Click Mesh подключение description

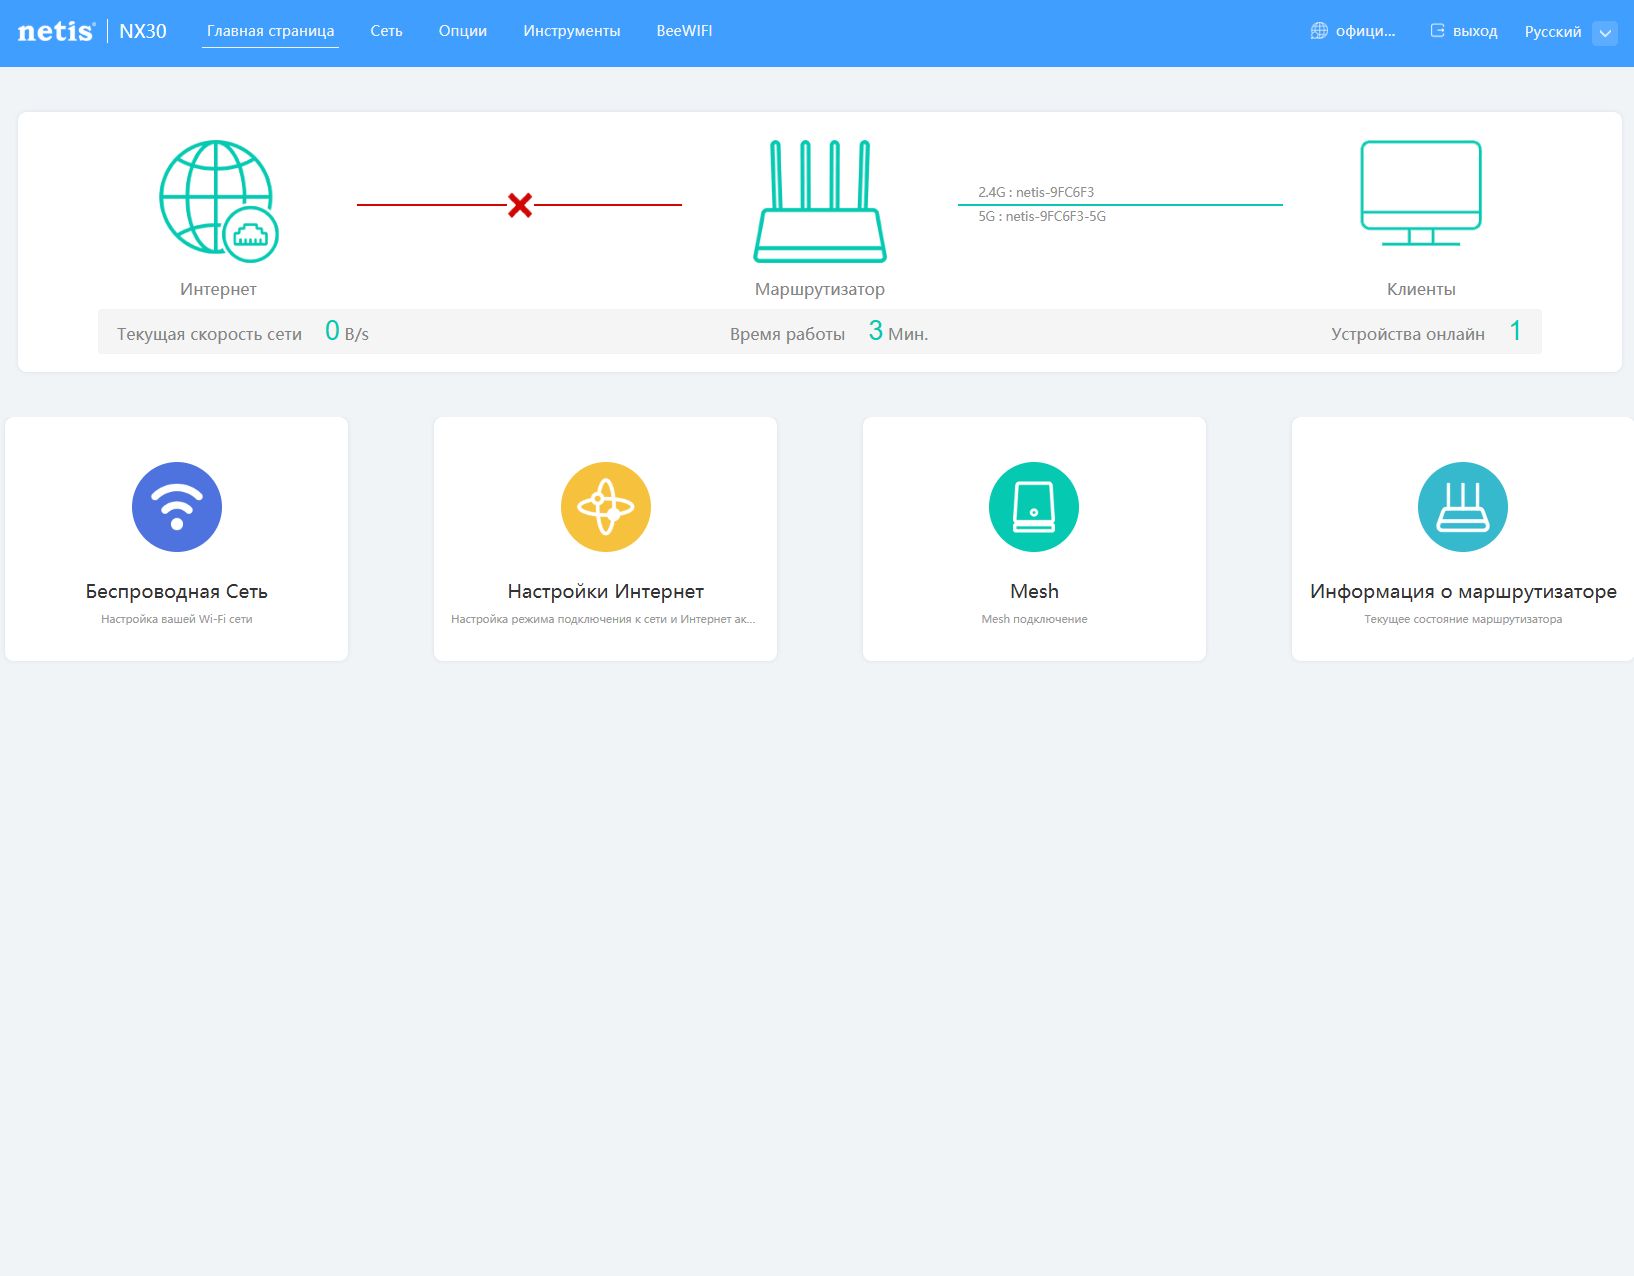tap(1034, 619)
